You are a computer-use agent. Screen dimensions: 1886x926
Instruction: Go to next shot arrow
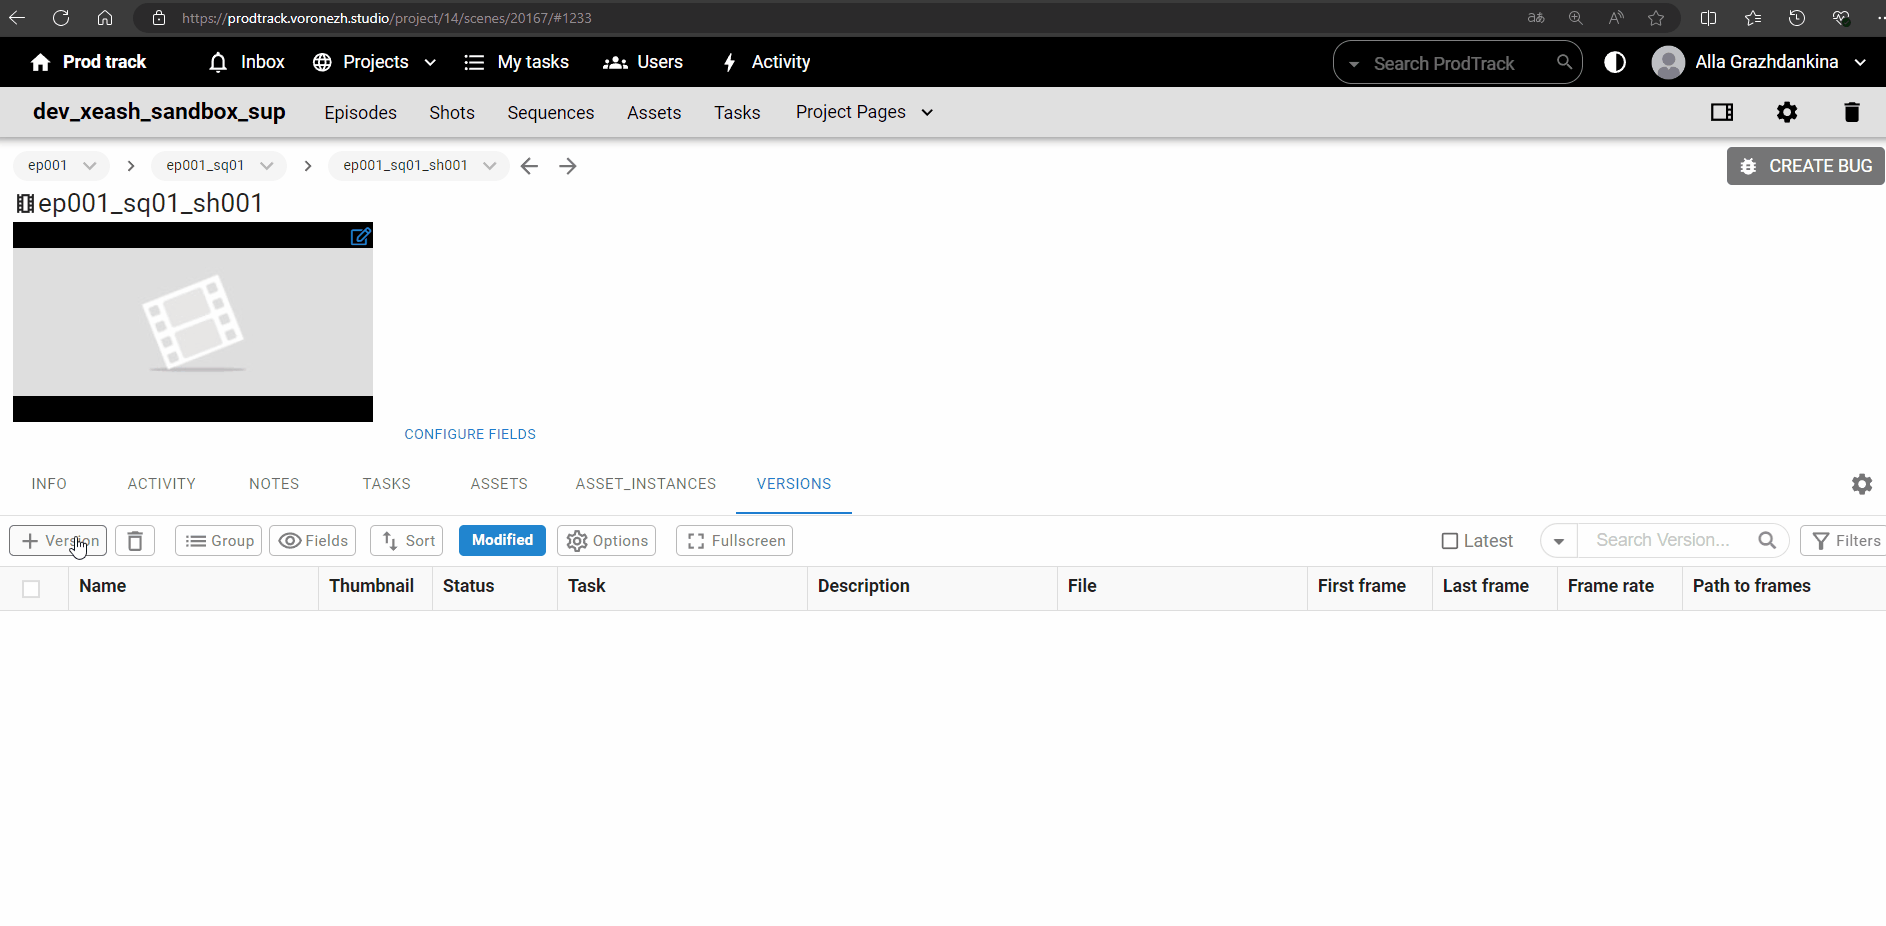pos(568,166)
